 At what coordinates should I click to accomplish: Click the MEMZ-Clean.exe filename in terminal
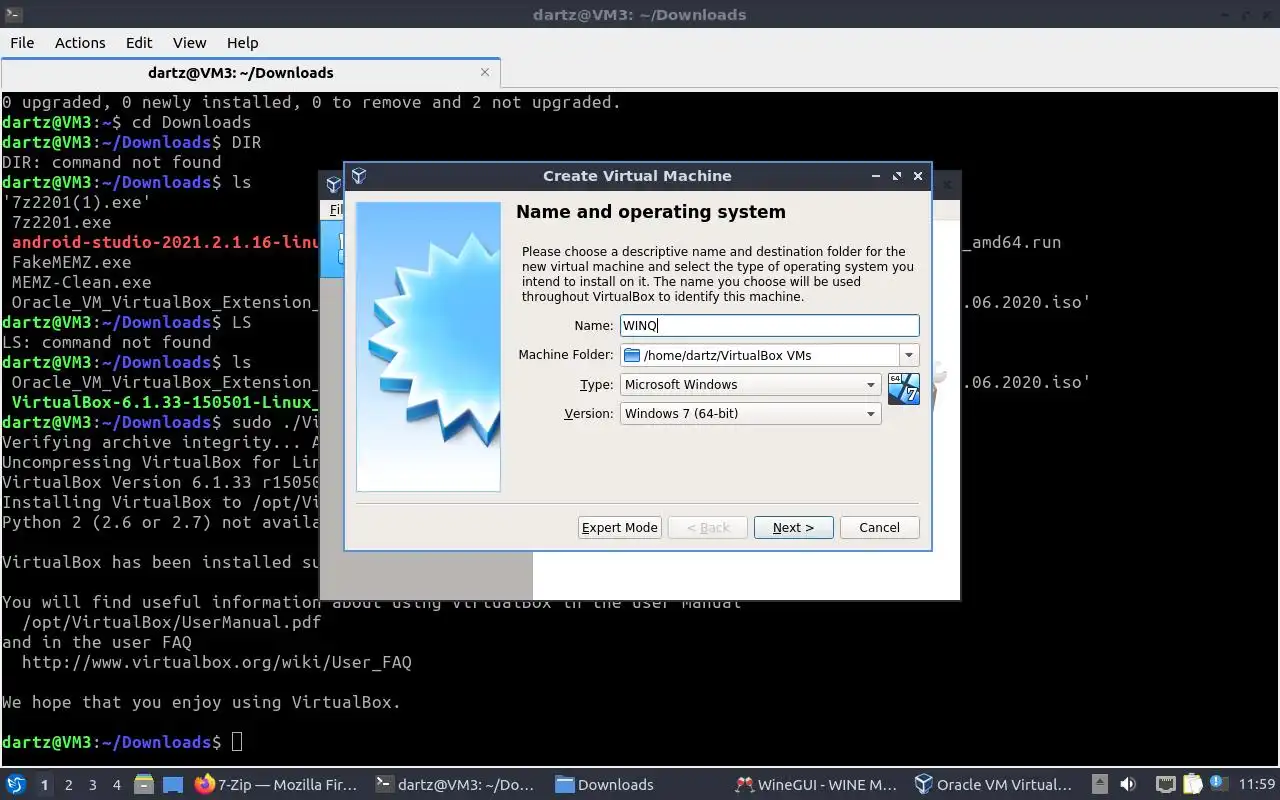pyautogui.click(x=82, y=282)
